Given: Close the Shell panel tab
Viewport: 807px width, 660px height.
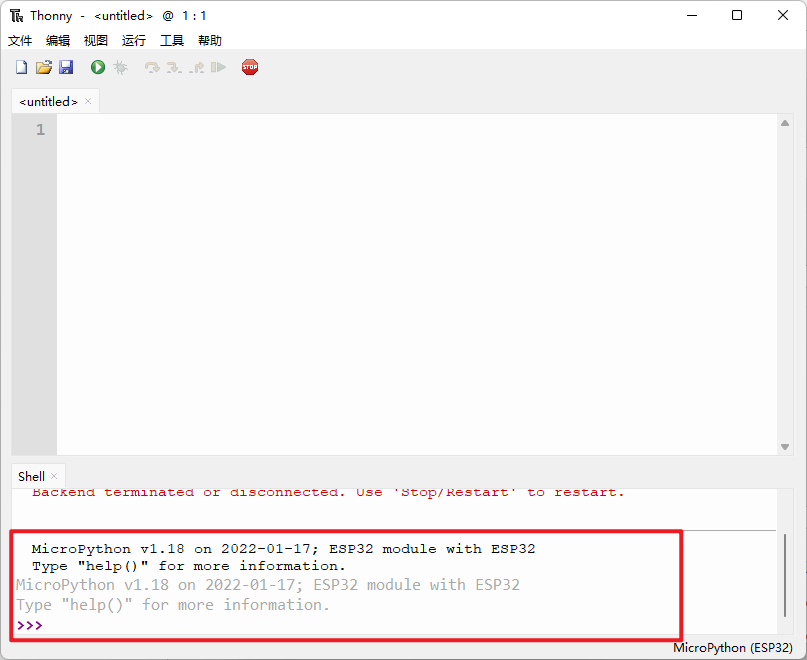Looking at the screenshot, I should [54, 477].
